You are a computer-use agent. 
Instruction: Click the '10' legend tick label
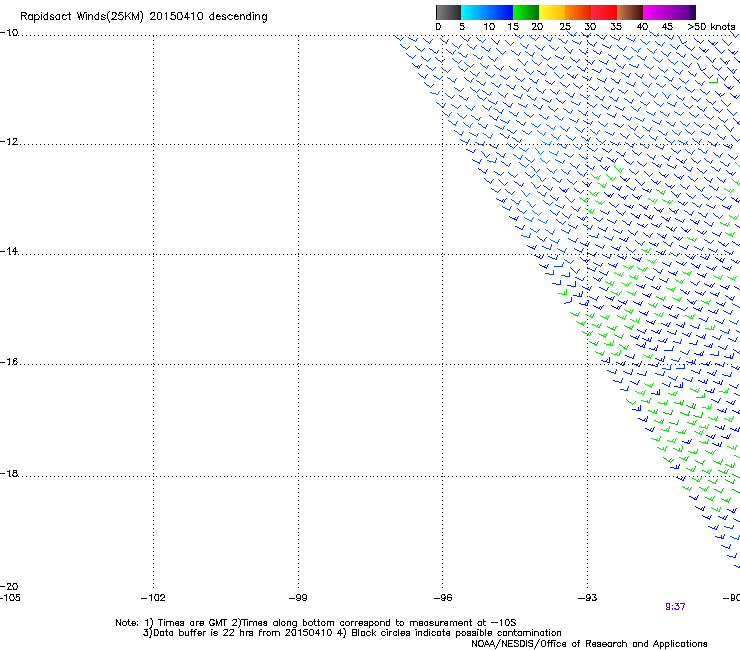pos(489,27)
